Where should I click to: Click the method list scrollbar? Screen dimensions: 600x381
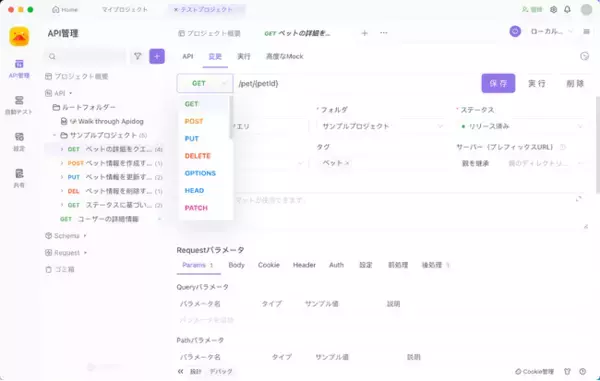click(231, 117)
